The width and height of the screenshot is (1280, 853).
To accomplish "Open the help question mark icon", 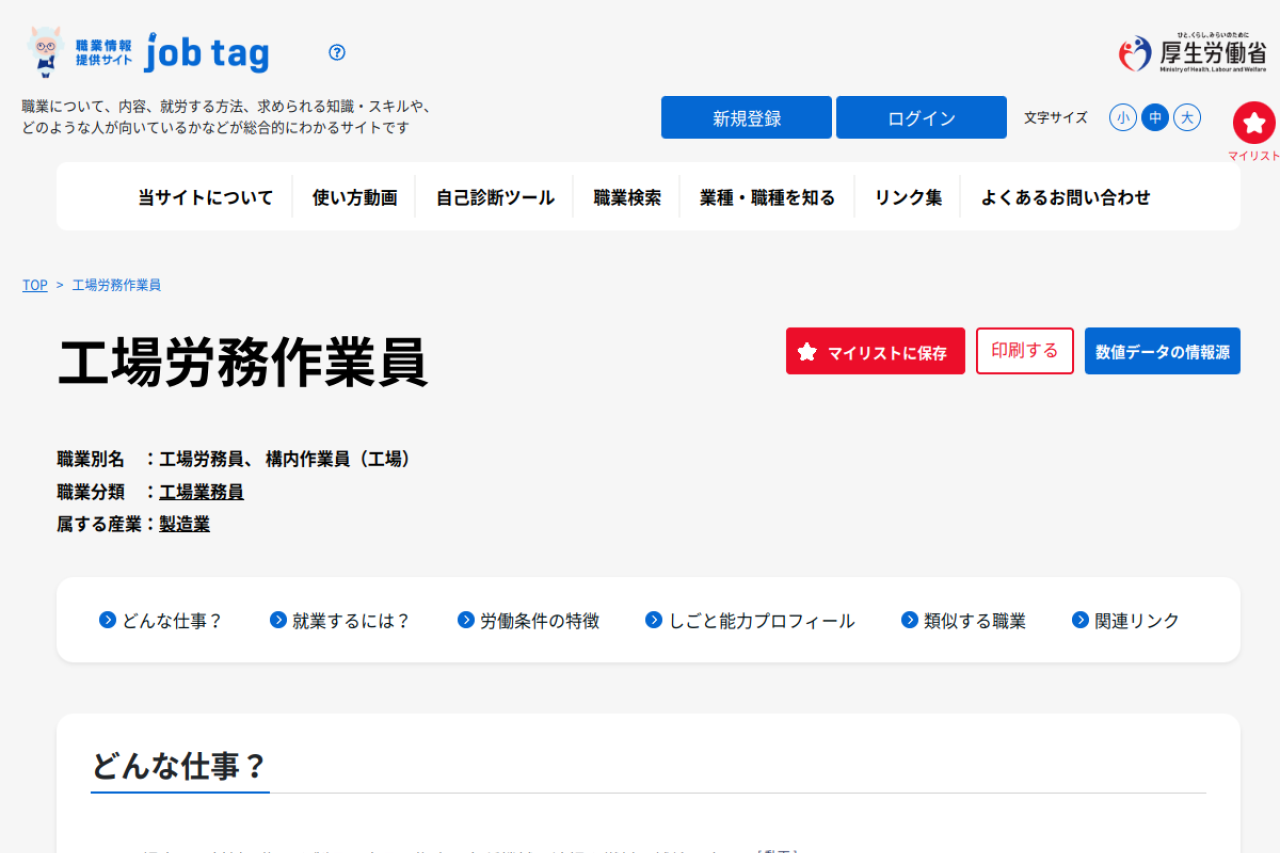I will 337,53.
